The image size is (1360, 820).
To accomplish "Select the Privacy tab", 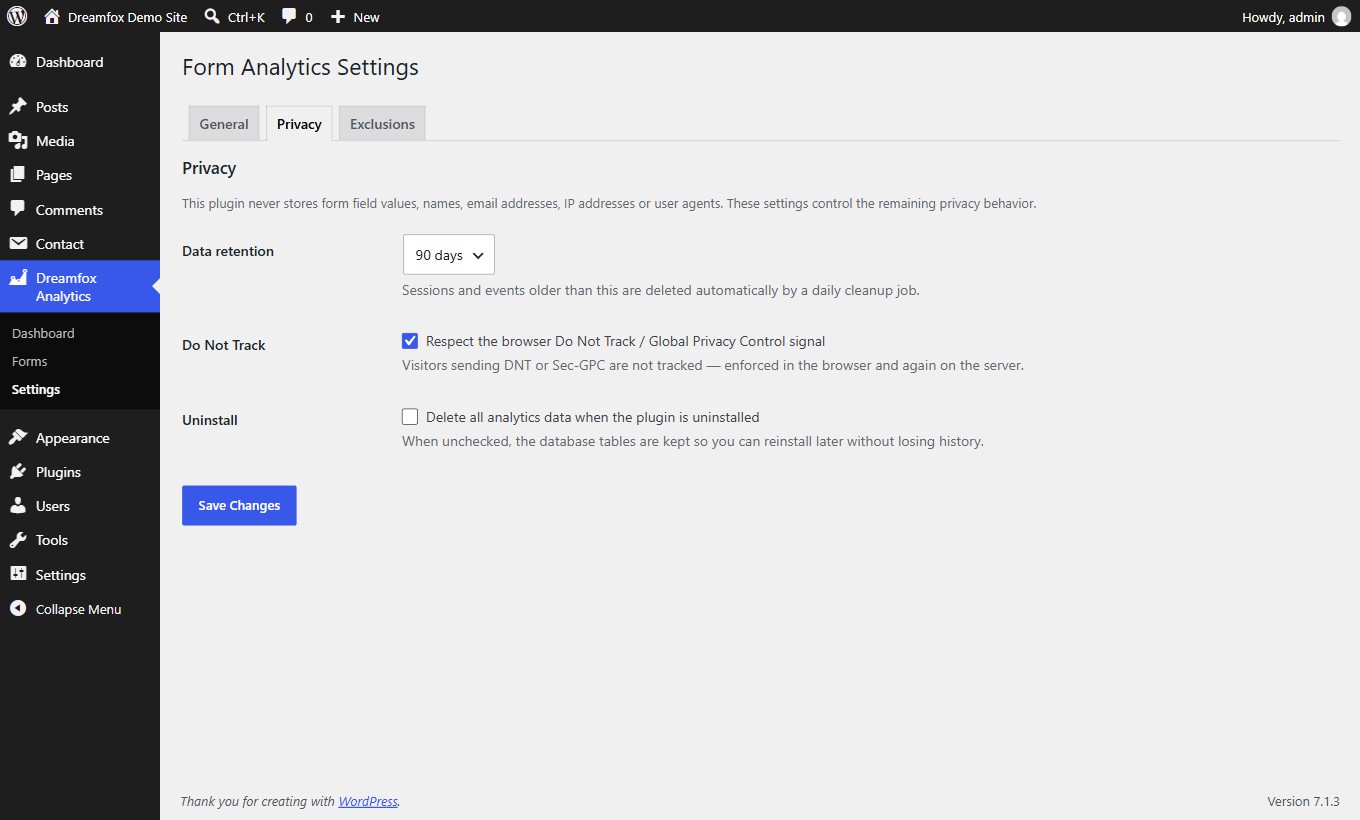I will coord(299,124).
